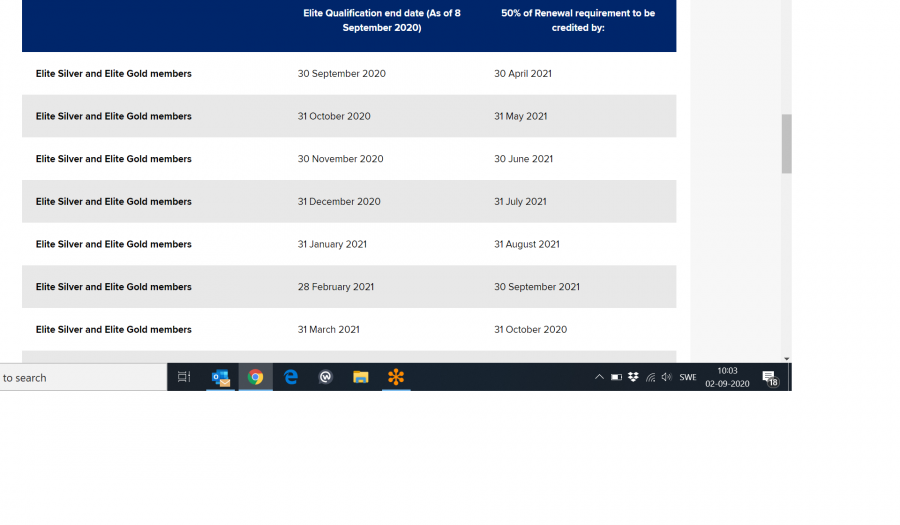Click the 31 October 2020 renewal date cell

(x=530, y=330)
